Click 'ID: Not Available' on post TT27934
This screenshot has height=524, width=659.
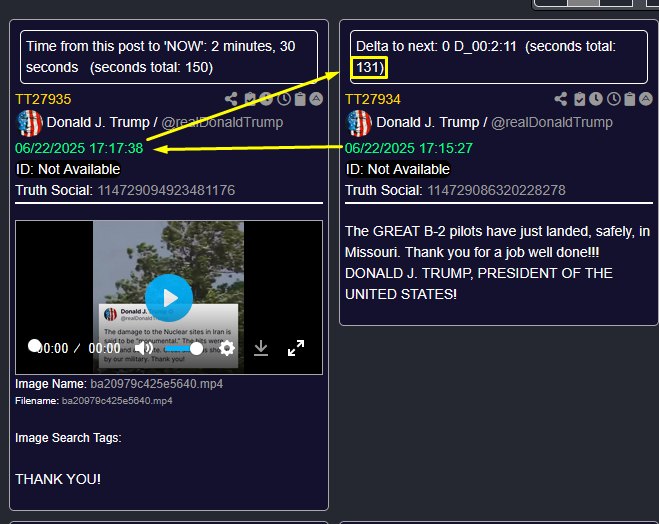pos(398,169)
